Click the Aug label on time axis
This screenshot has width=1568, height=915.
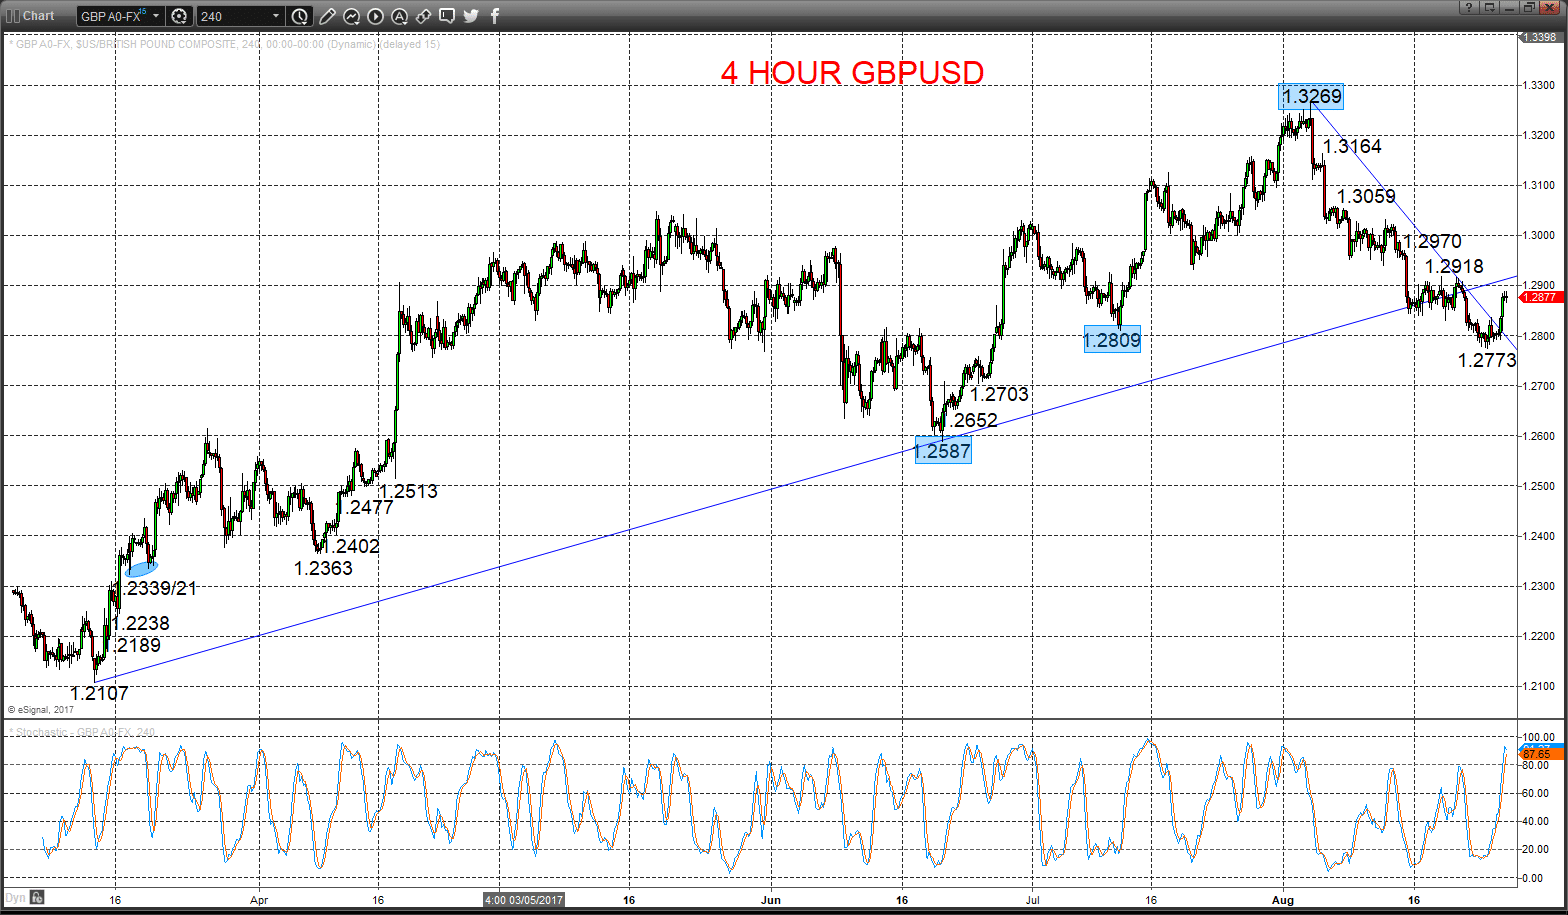tap(1283, 900)
